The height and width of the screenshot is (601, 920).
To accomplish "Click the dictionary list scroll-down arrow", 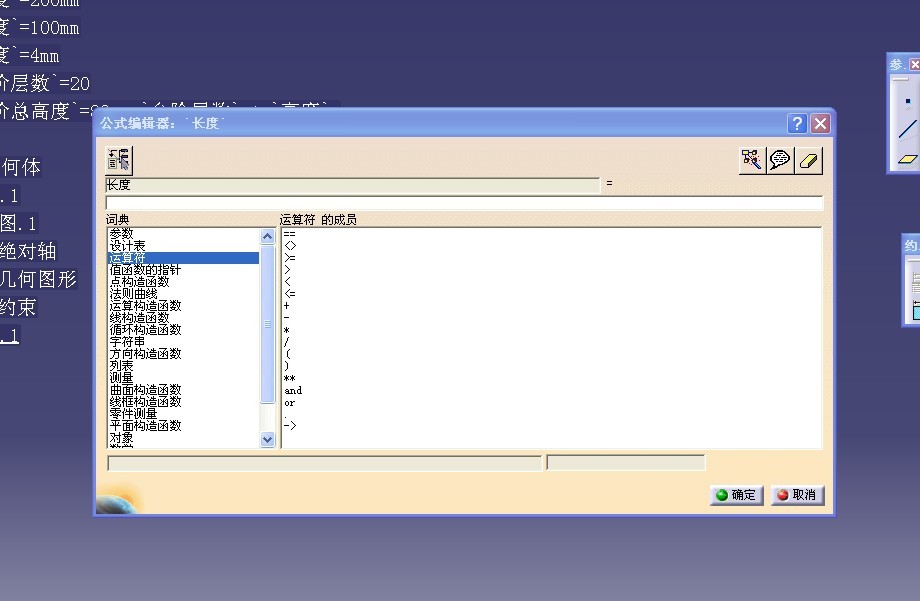I will click(268, 439).
